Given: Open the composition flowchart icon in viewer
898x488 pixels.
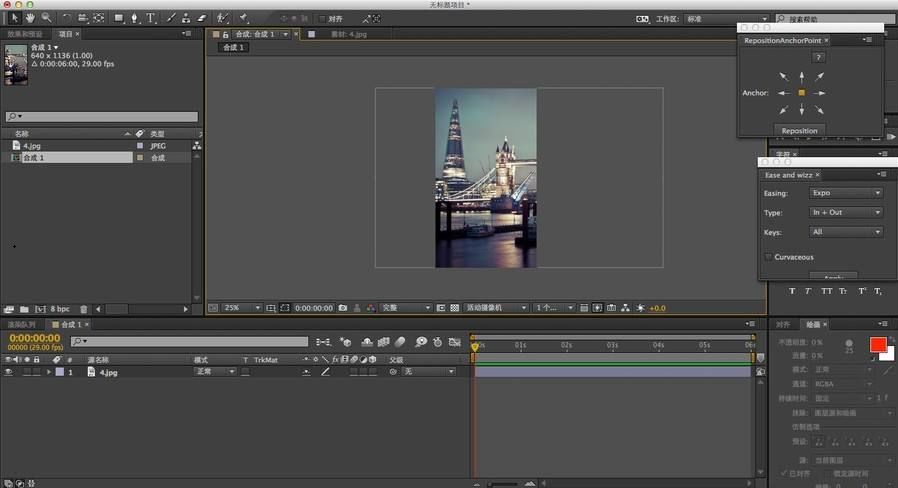Looking at the screenshot, I should pyautogui.click(x=625, y=308).
